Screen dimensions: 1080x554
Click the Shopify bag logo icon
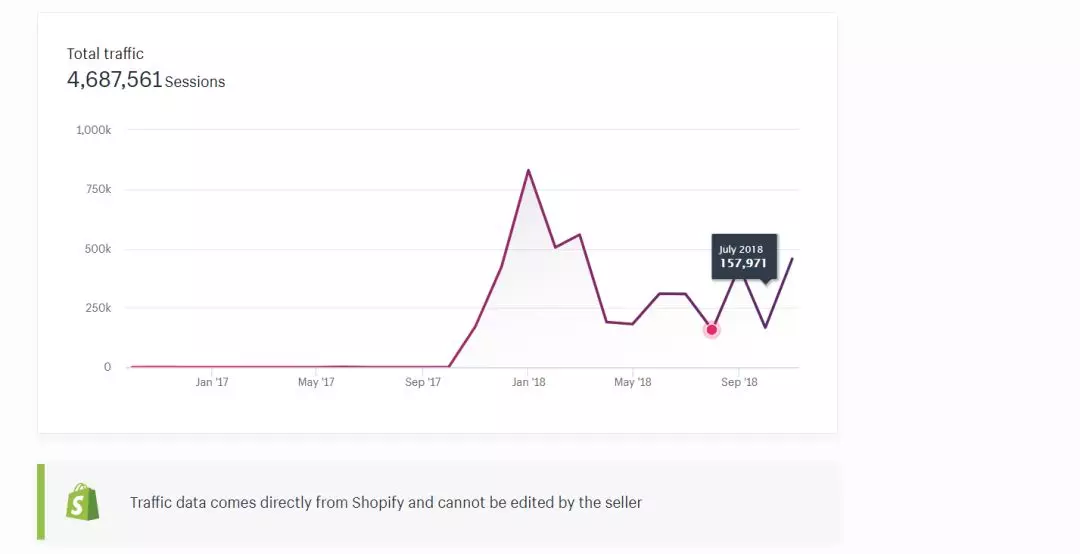coord(82,502)
